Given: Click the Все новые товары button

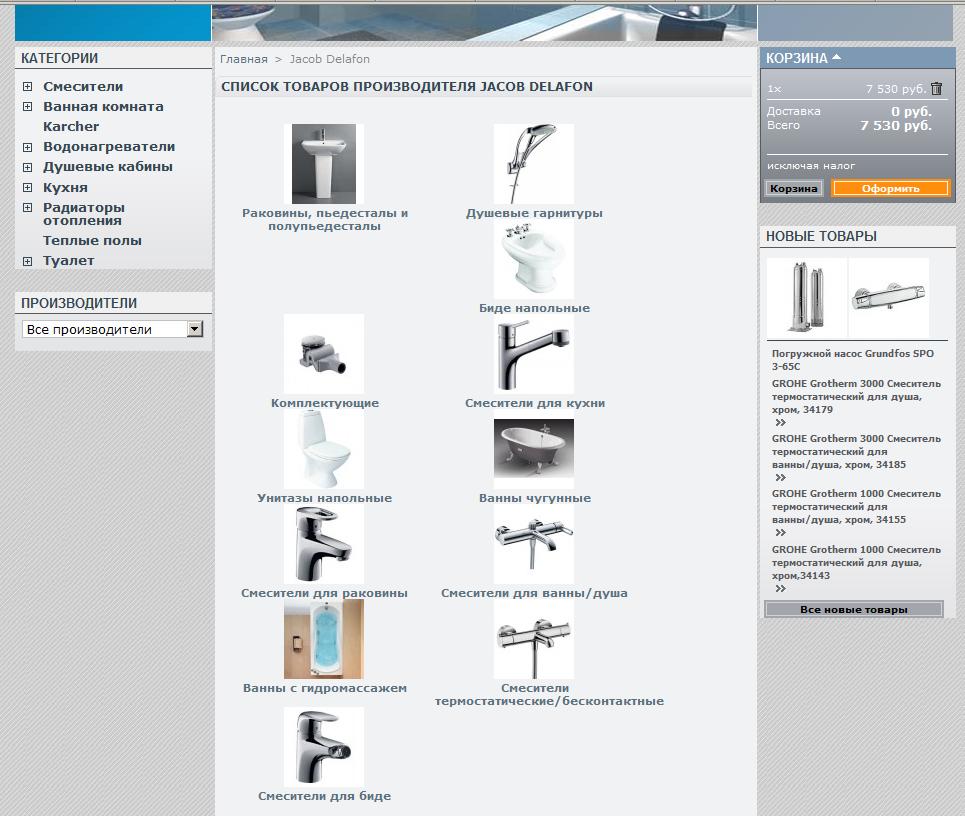Looking at the screenshot, I should click(854, 609).
